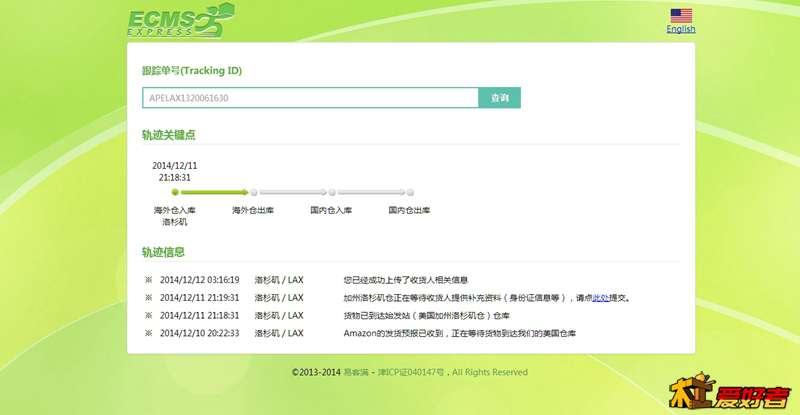Click the 您已经成功上传了收货人相关信息 message
The height and width of the screenshot is (415, 800).
click(406, 280)
